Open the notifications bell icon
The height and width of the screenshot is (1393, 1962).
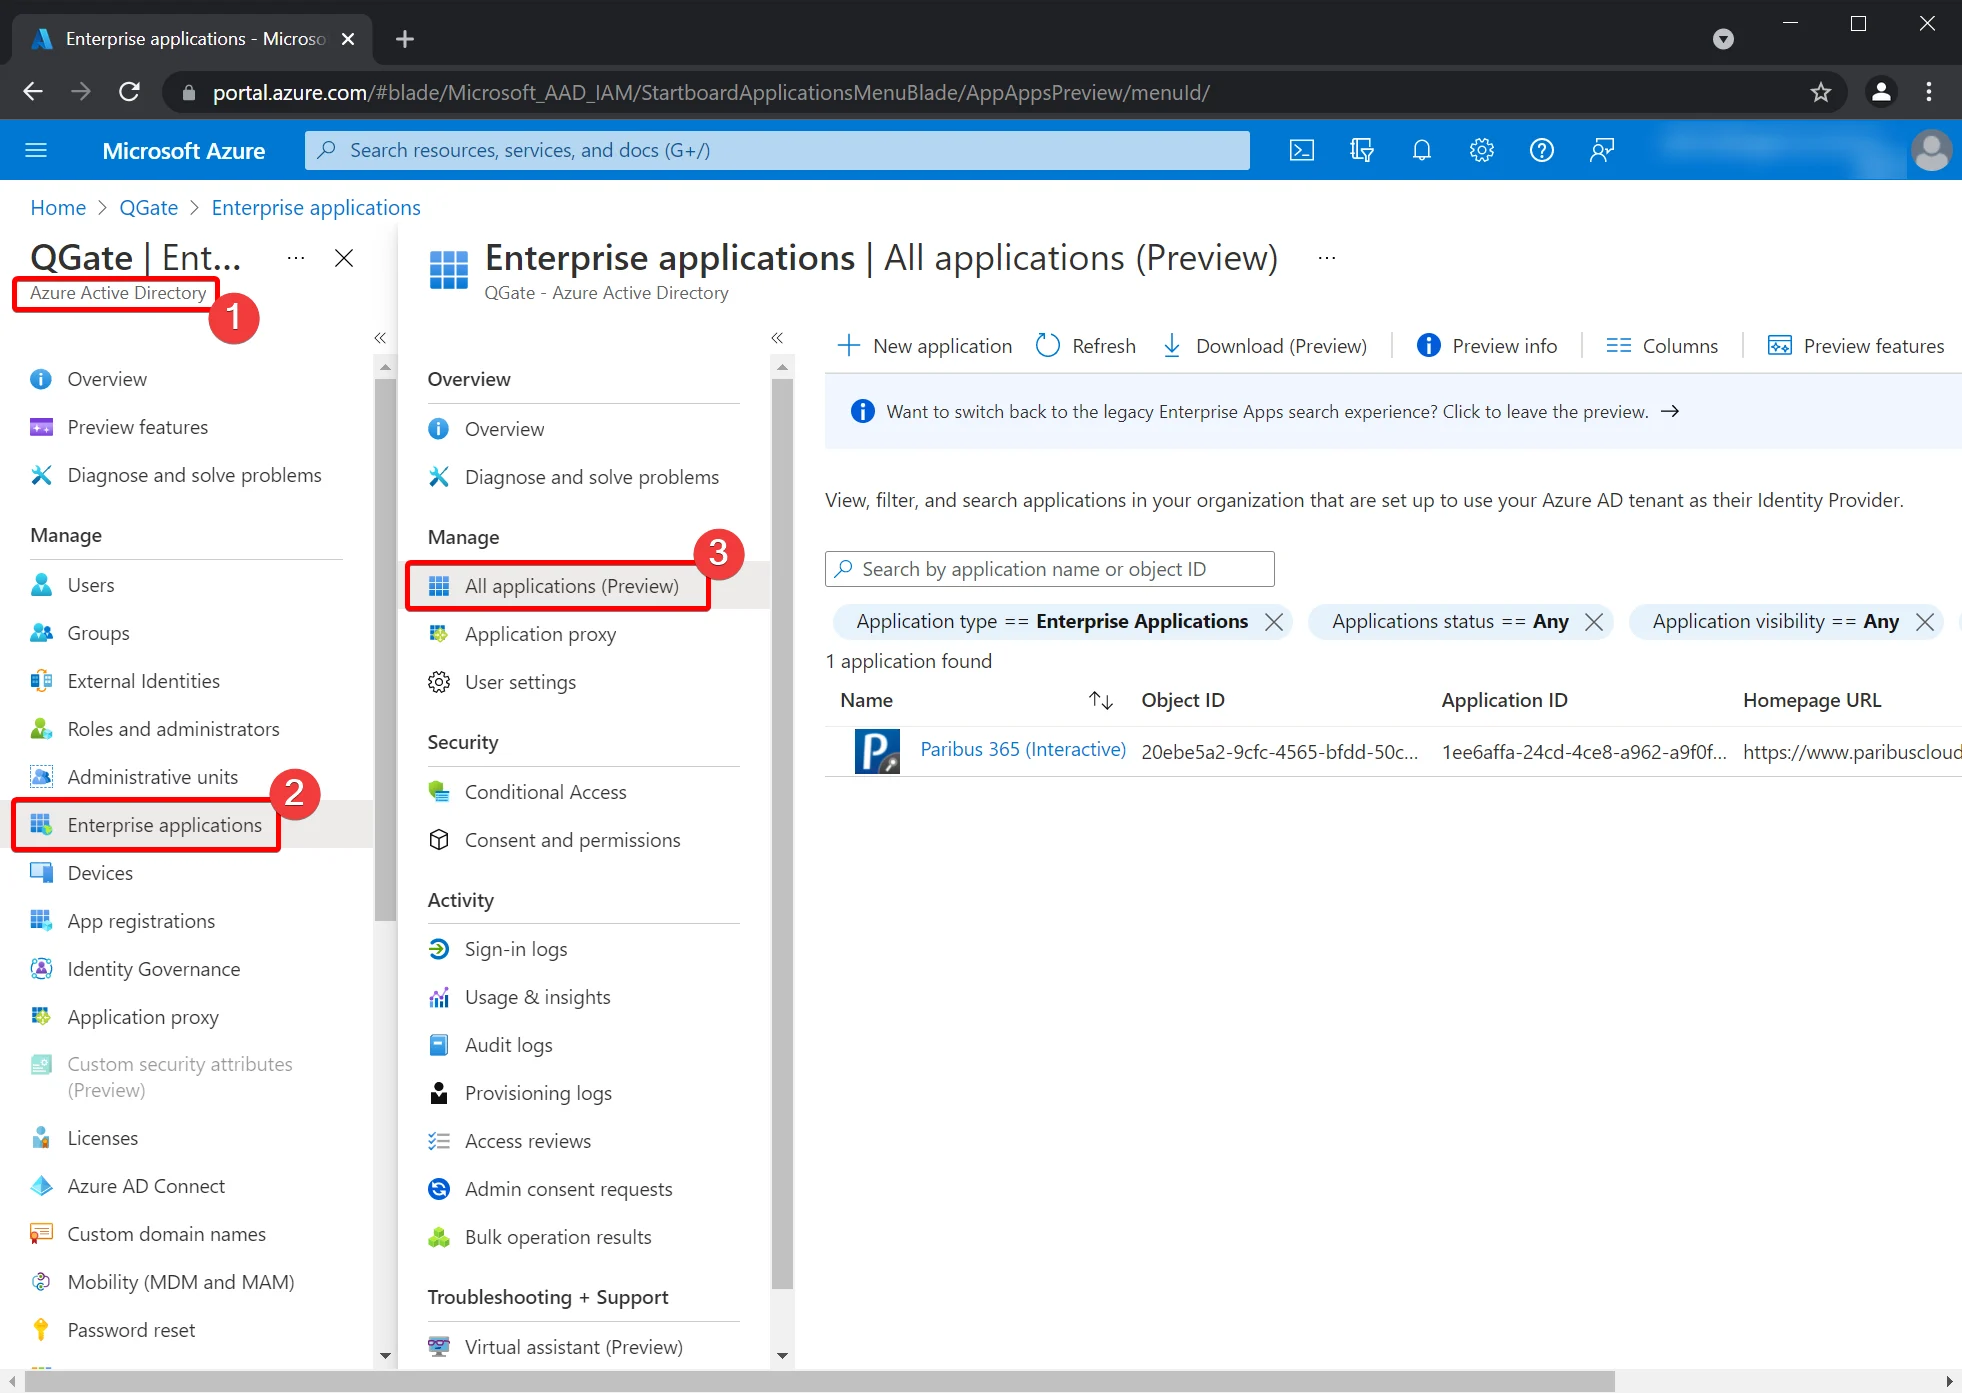(1421, 150)
